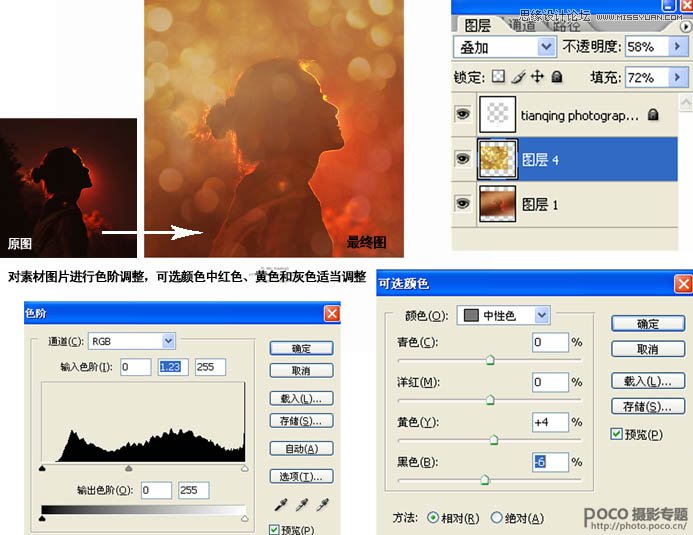693x535 pixels.
Task: Click 存储 in the Levels dialog
Action: (301, 421)
